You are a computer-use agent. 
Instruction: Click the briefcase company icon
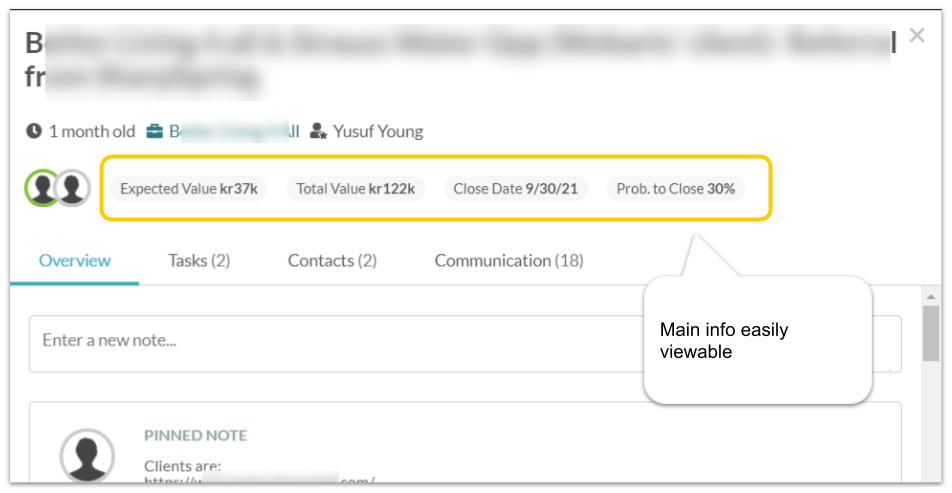[155, 131]
